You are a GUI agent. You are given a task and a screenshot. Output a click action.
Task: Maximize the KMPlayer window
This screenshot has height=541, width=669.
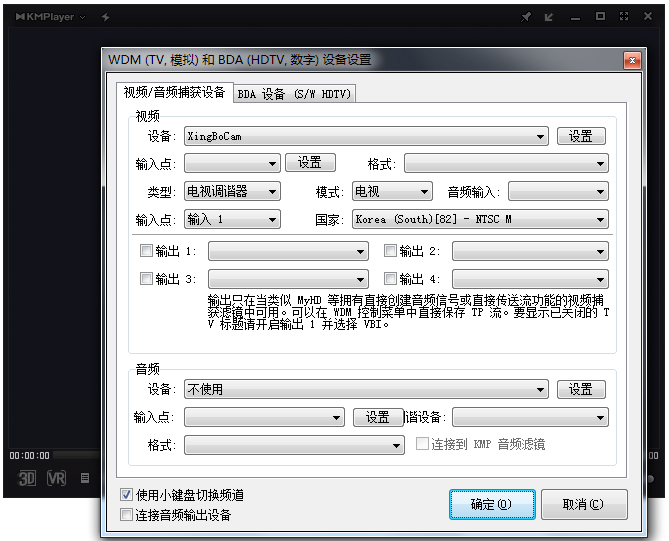[x=600, y=16]
